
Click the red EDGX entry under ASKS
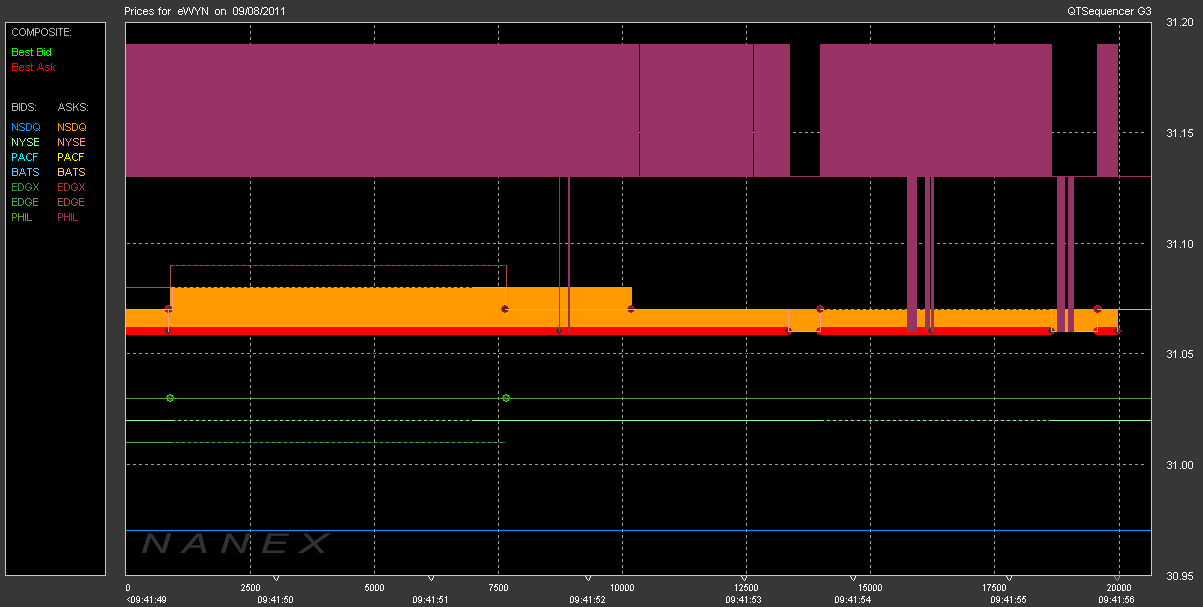click(x=72, y=187)
